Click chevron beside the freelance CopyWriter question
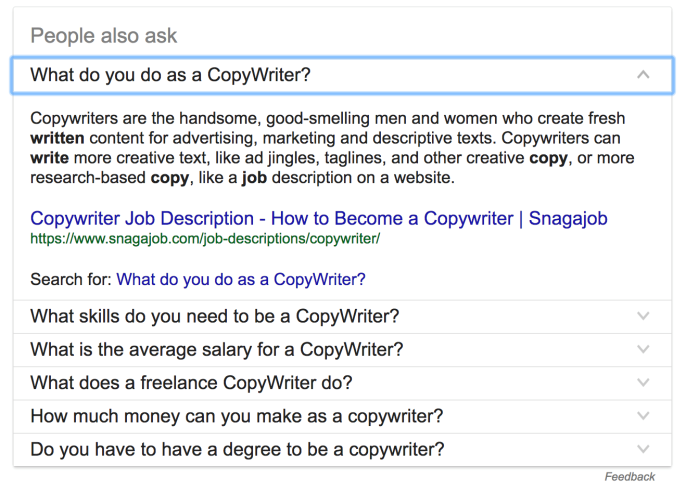 click(x=643, y=383)
